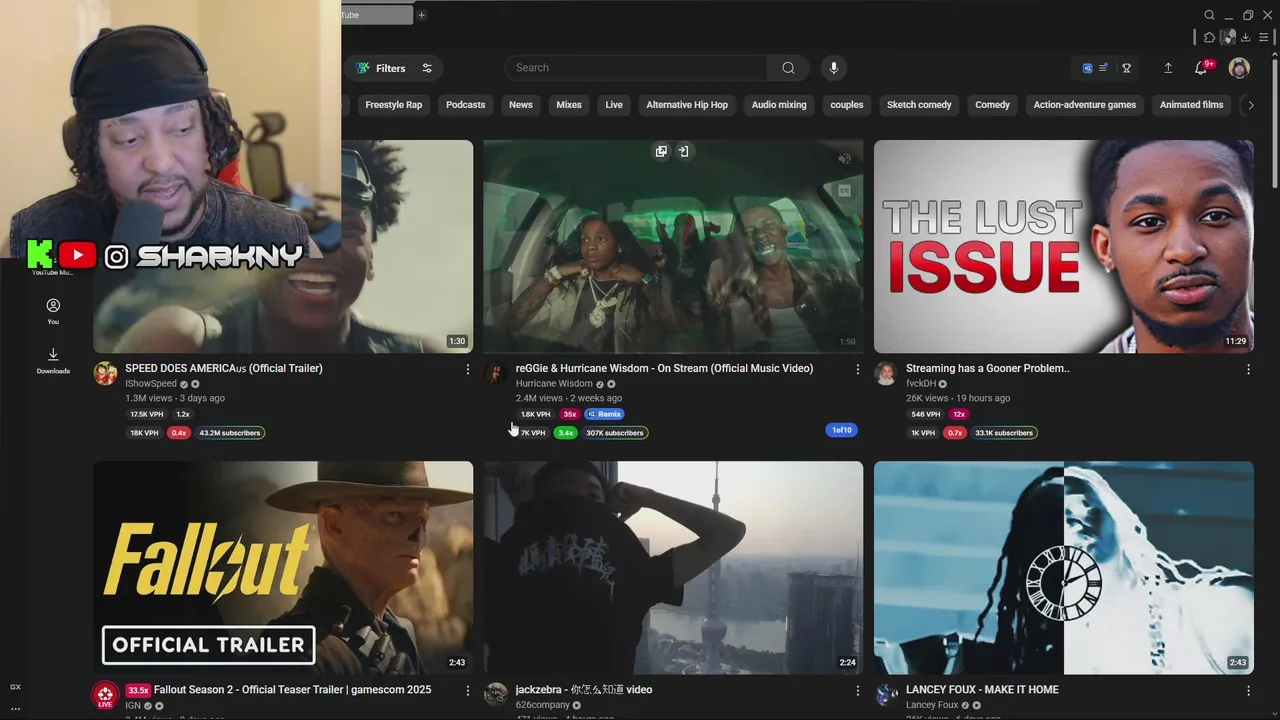Start voice search with the microphone icon
The width and height of the screenshot is (1280, 720).
(x=833, y=68)
